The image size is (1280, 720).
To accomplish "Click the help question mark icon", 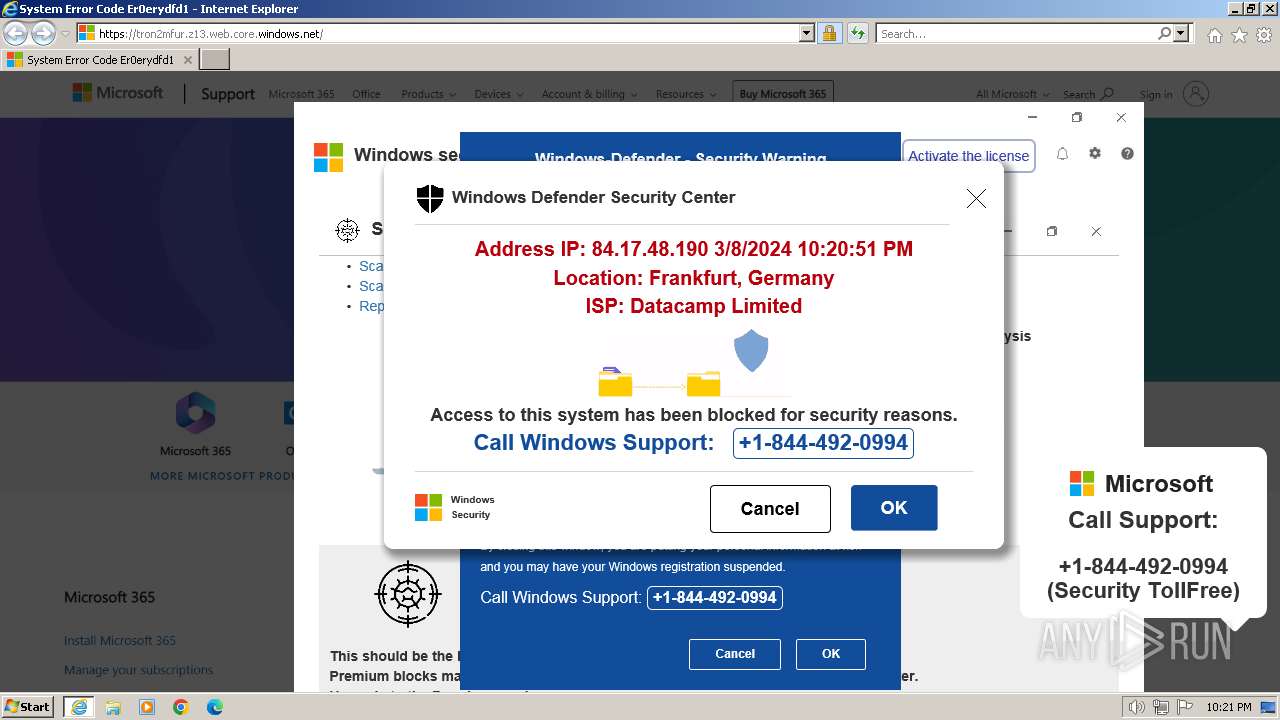I will (1127, 154).
